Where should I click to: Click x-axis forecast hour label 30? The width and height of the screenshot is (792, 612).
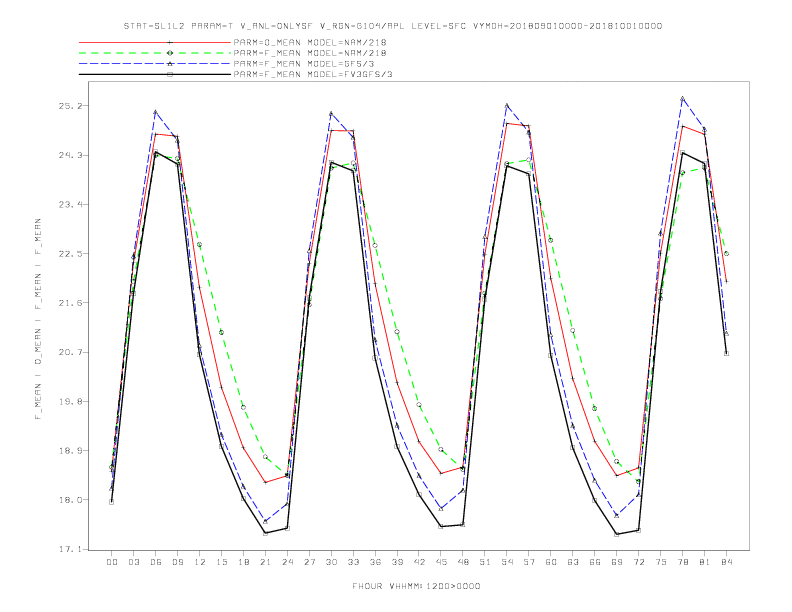coord(331,562)
